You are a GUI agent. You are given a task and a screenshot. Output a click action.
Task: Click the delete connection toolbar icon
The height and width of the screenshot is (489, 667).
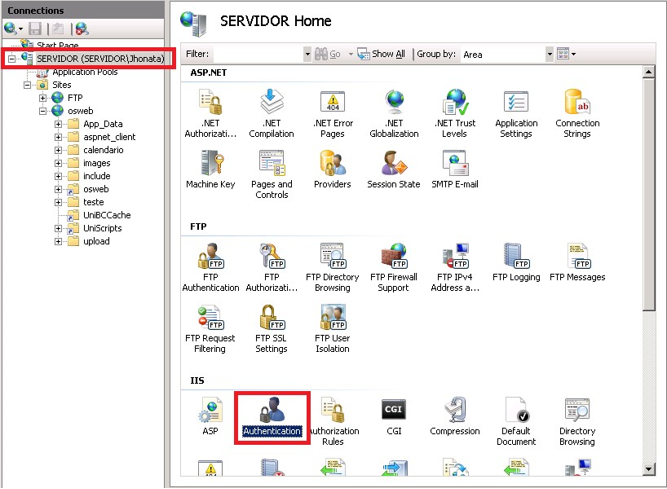[82, 29]
